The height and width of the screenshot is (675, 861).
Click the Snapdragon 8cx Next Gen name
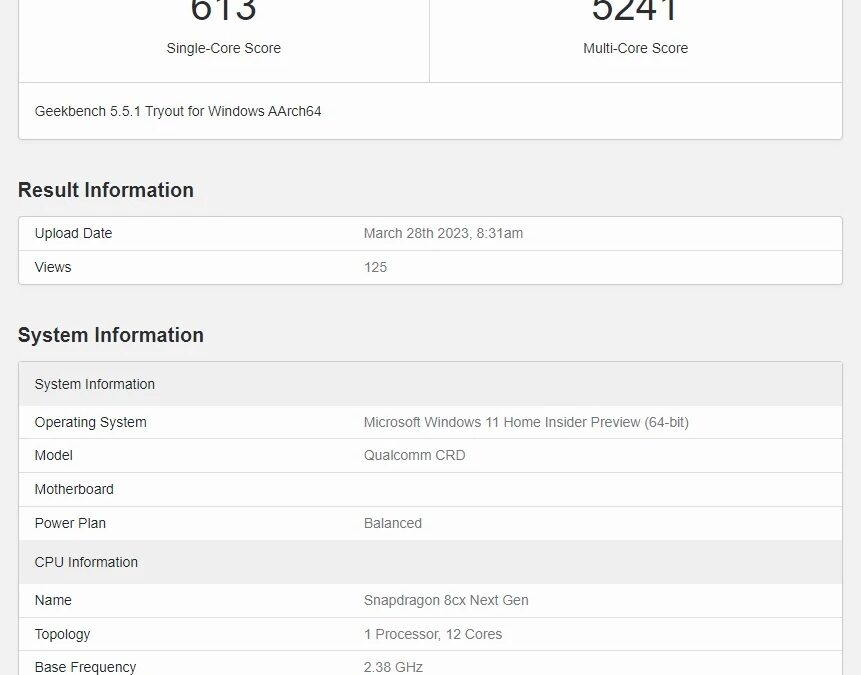click(446, 600)
